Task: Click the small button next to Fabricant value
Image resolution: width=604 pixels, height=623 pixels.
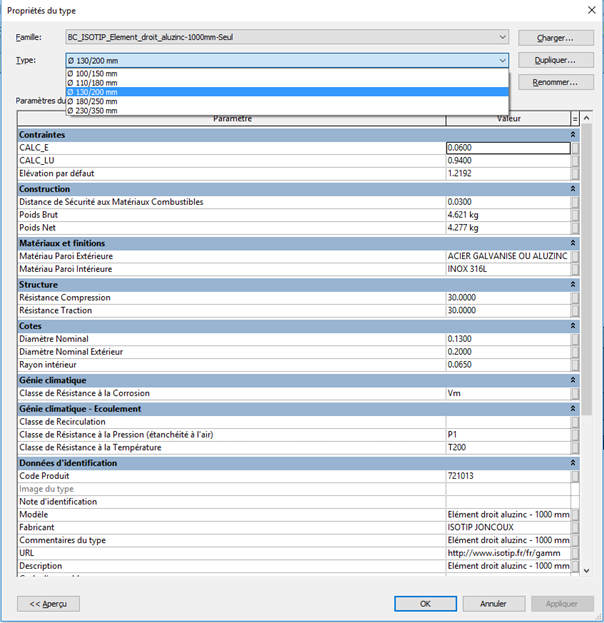Action: tap(575, 527)
